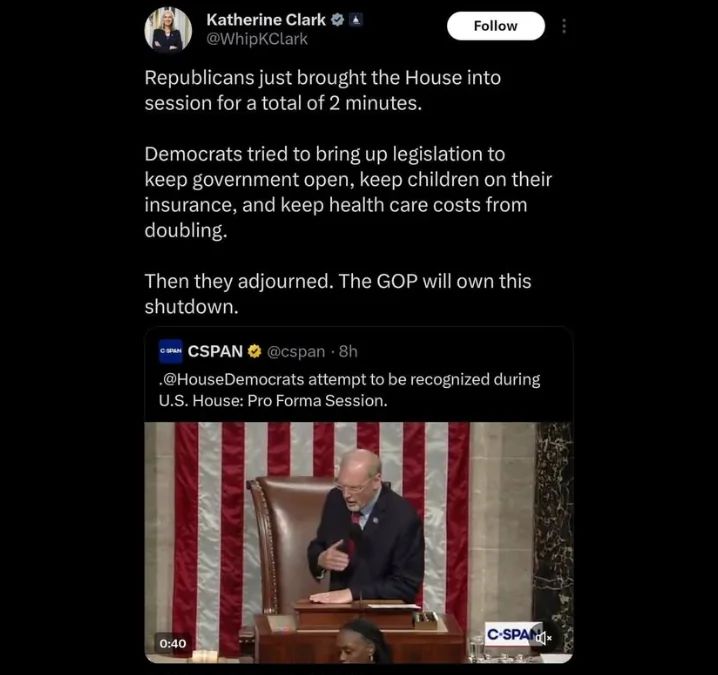Open Katherine Clark's profile photo
This screenshot has height=675, width=718.
tap(168, 30)
